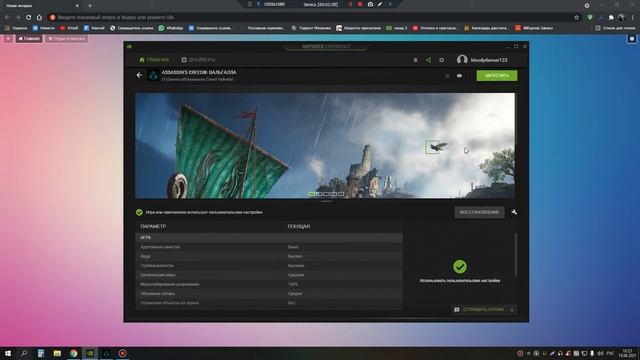640x360 pixels.
Task: Activate the recorder pencil drawing tool
Action: [x=380, y=4]
